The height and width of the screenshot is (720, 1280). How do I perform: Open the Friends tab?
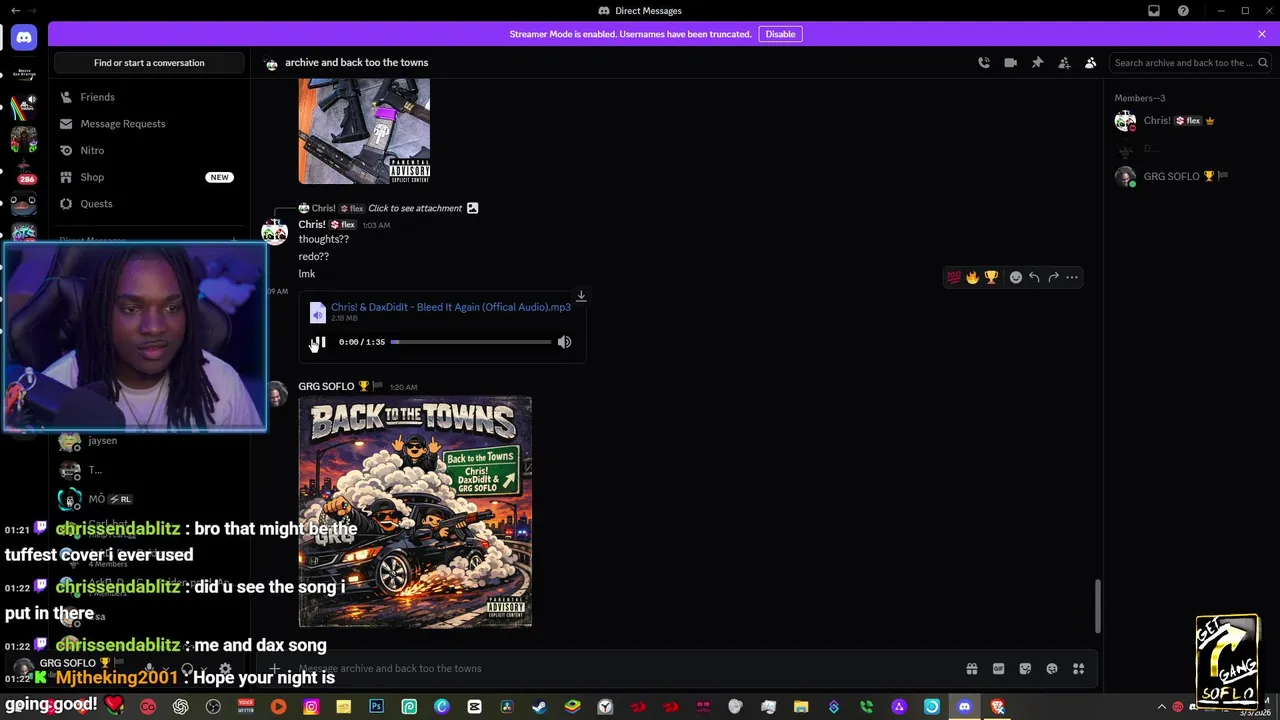[150, 97]
